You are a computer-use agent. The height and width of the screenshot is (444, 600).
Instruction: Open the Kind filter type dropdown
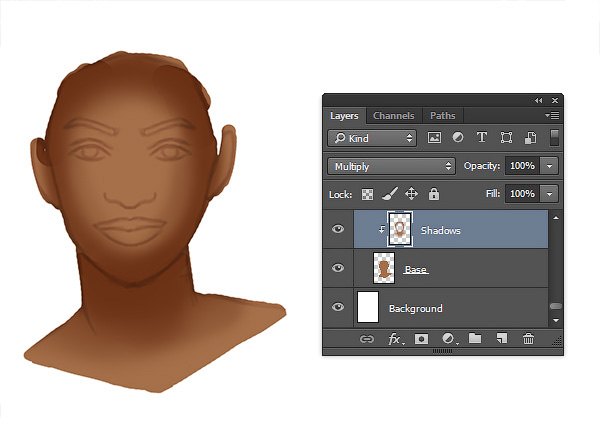(372, 138)
